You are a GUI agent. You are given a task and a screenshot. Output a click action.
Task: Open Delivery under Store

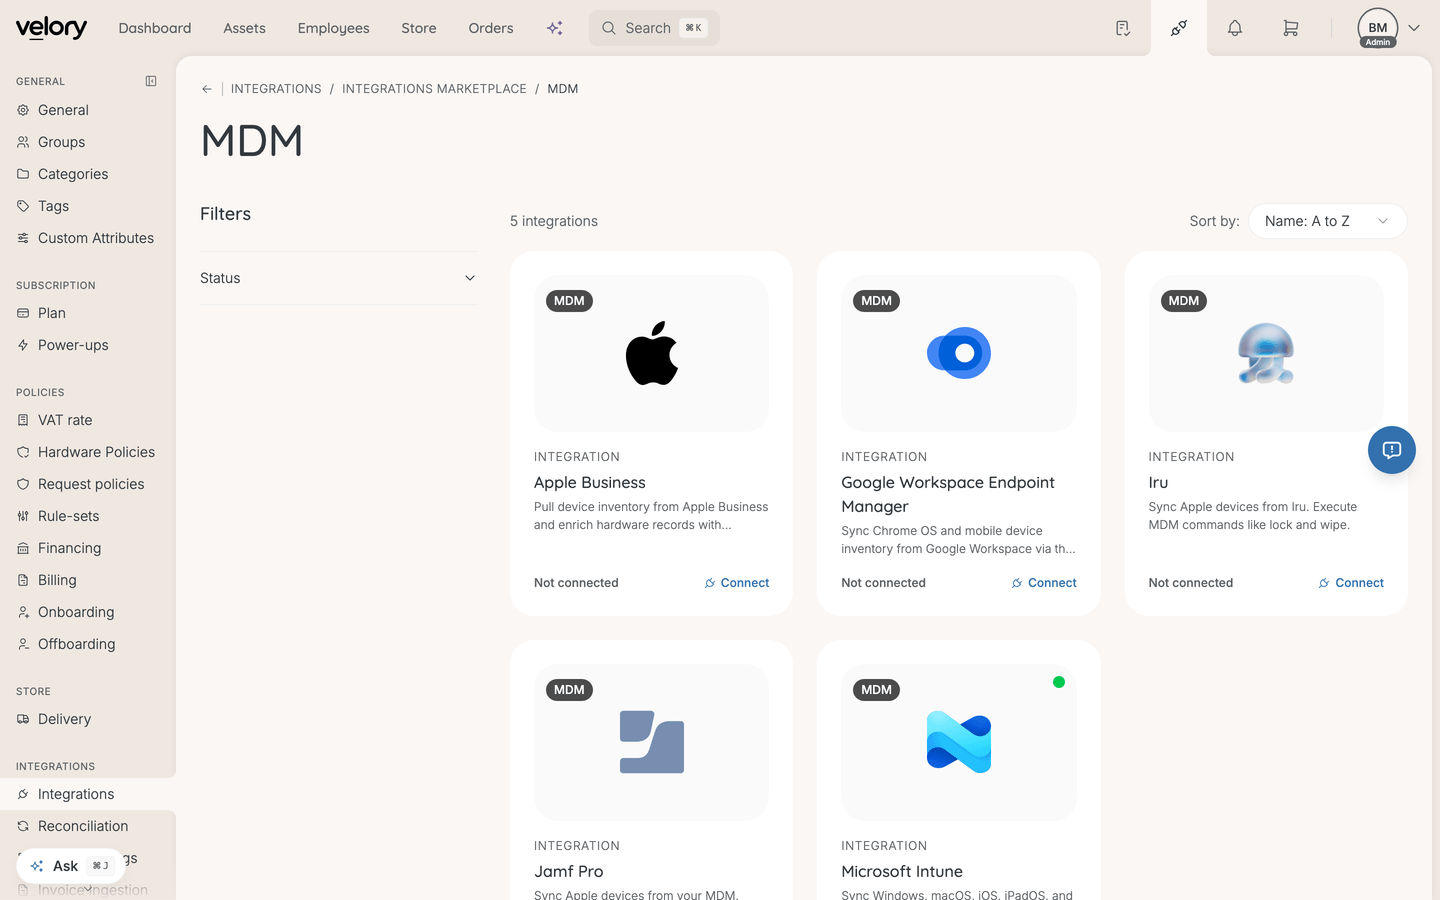click(x=88, y=719)
